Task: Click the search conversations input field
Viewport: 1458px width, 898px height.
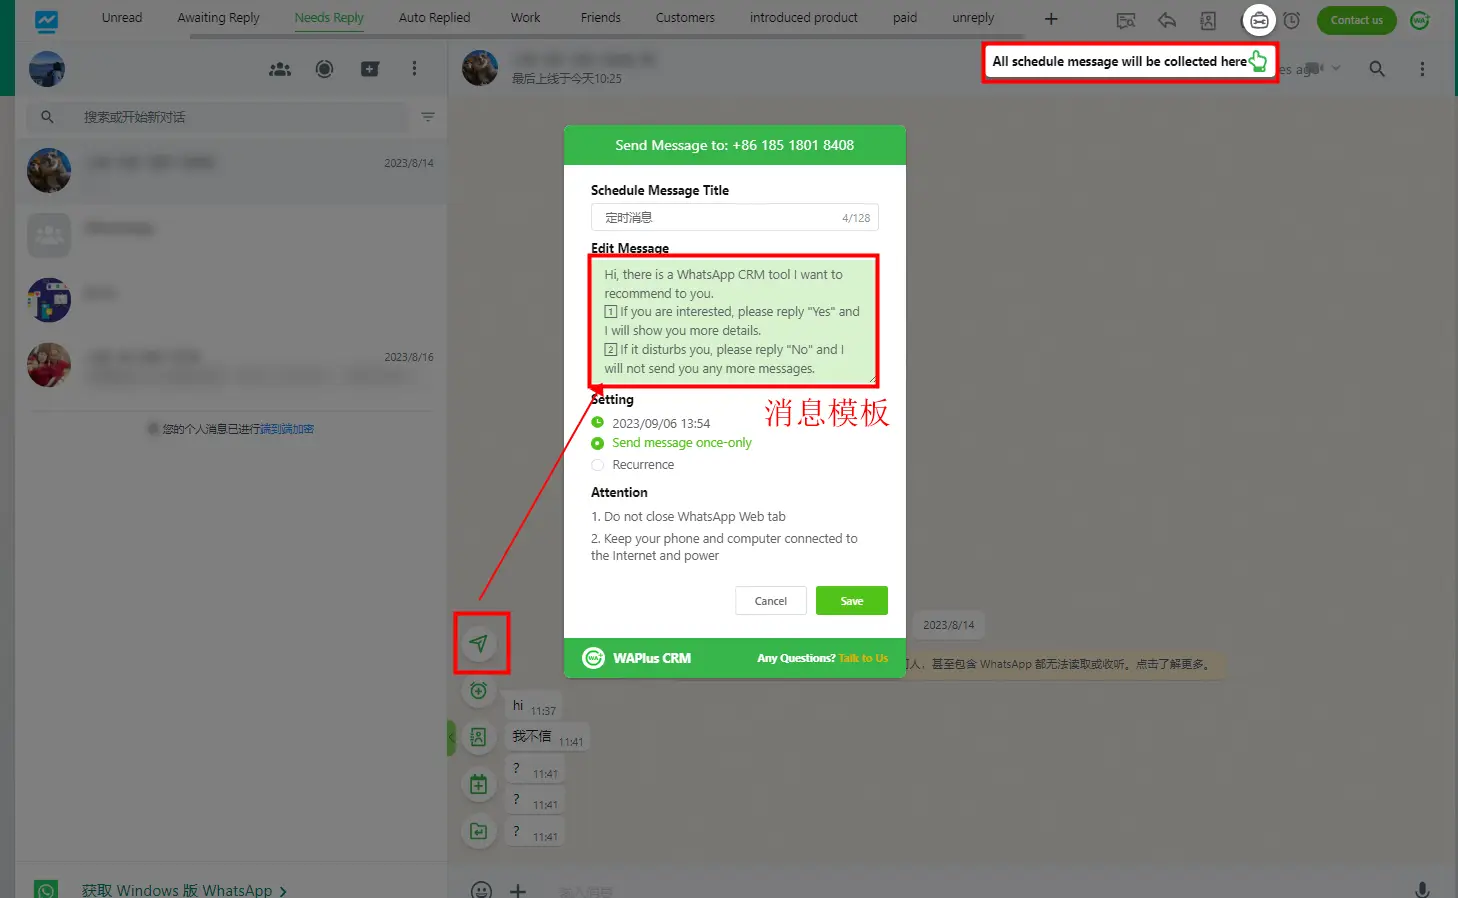Action: pyautogui.click(x=220, y=117)
